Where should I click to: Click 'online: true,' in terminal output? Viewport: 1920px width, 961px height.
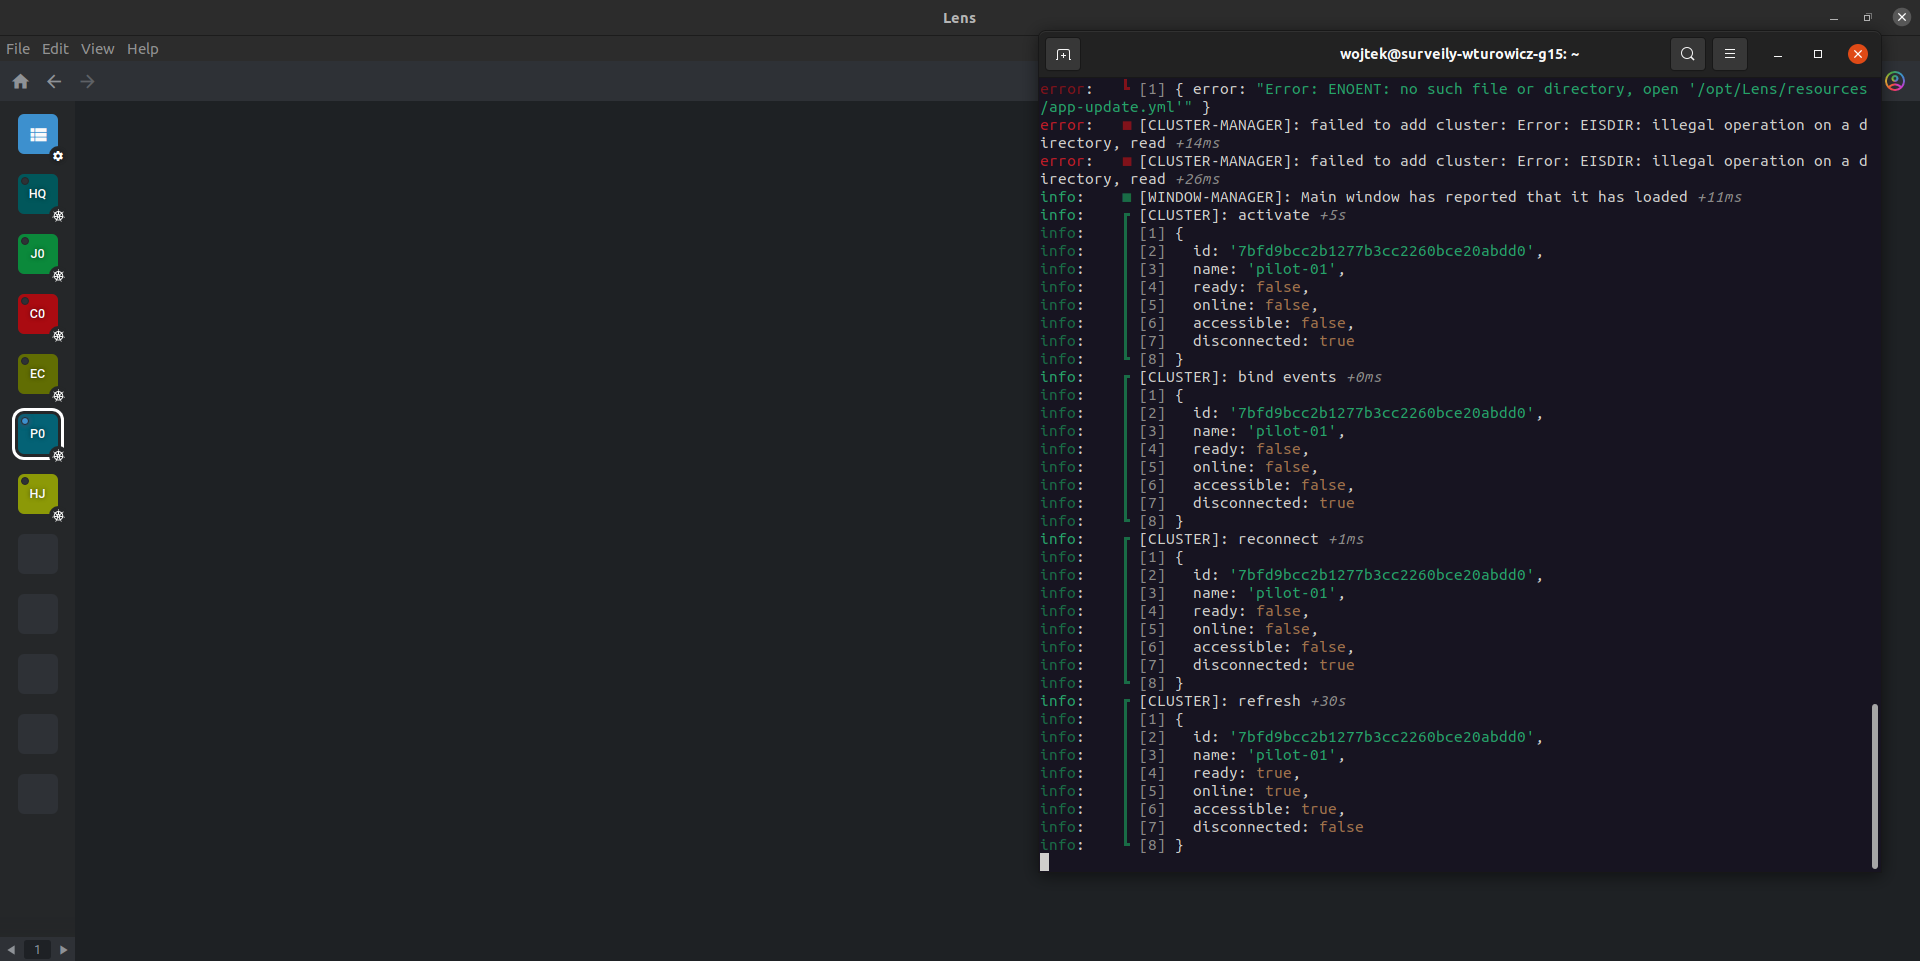coord(1251,791)
